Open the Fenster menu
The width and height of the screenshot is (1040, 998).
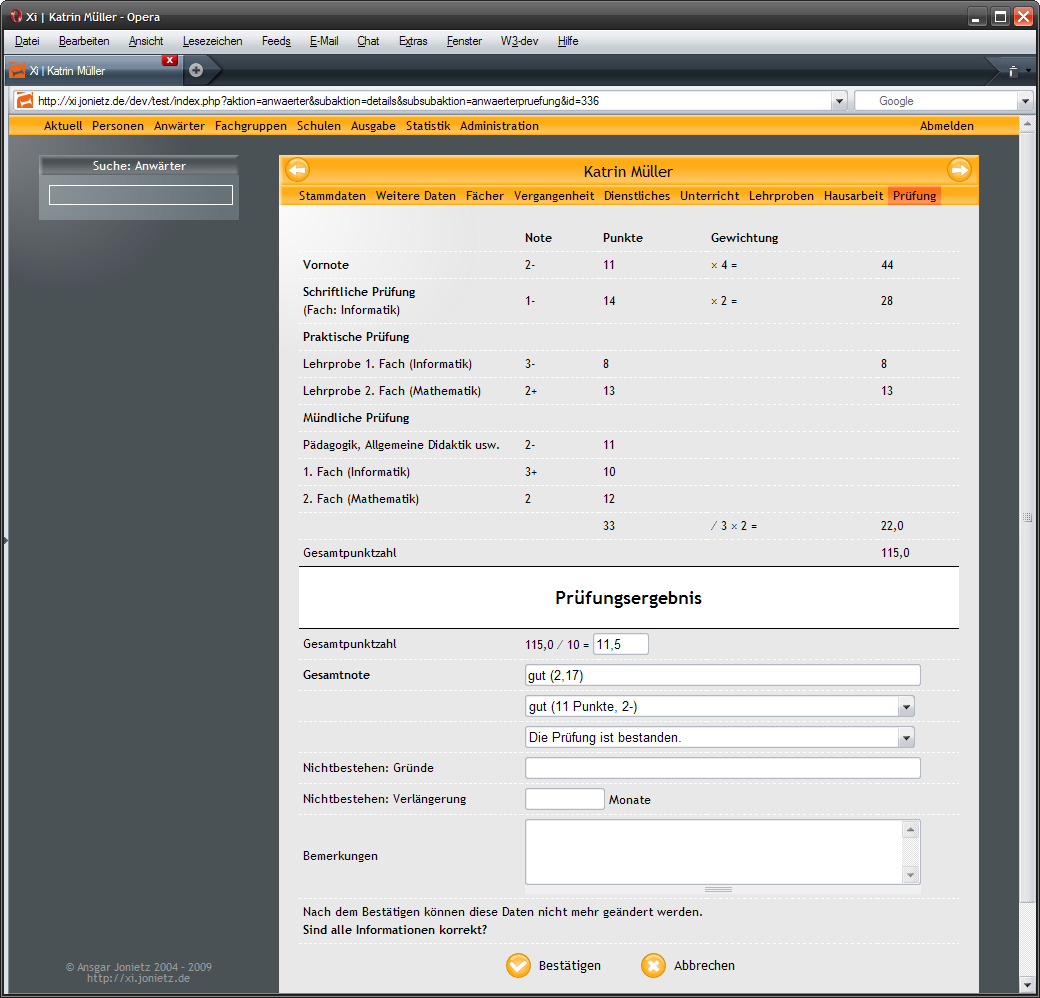[464, 41]
